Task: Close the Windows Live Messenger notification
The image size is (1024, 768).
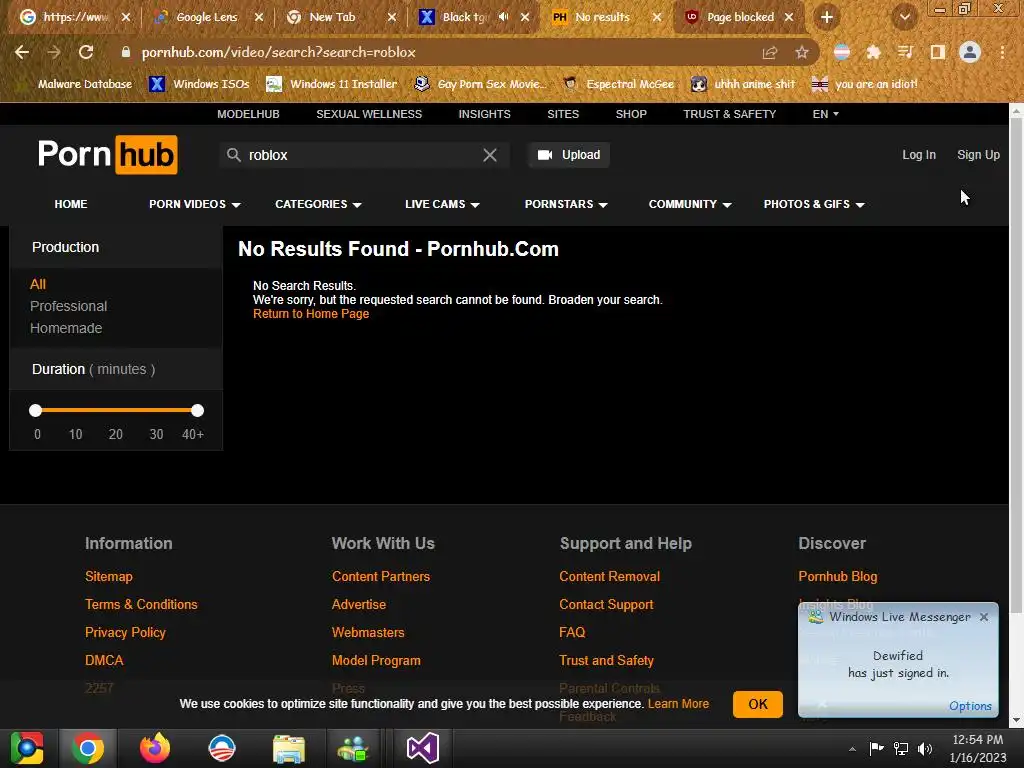Action: tap(984, 616)
